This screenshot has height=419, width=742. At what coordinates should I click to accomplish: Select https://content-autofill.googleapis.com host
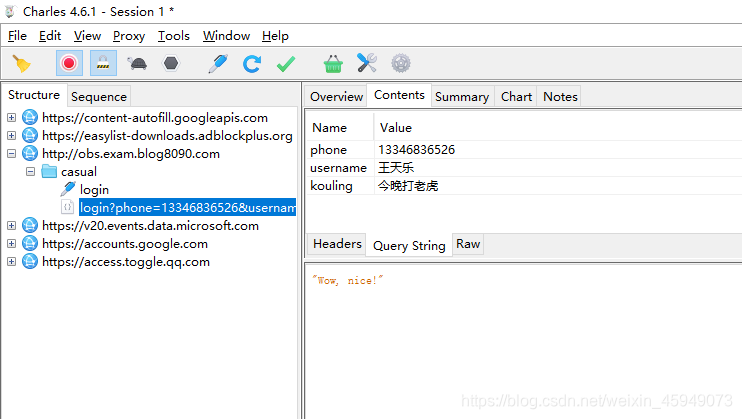click(x=155, y=117)
